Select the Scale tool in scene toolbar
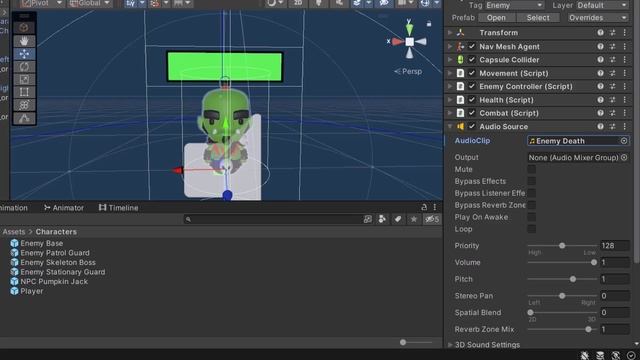 (24, 79)
